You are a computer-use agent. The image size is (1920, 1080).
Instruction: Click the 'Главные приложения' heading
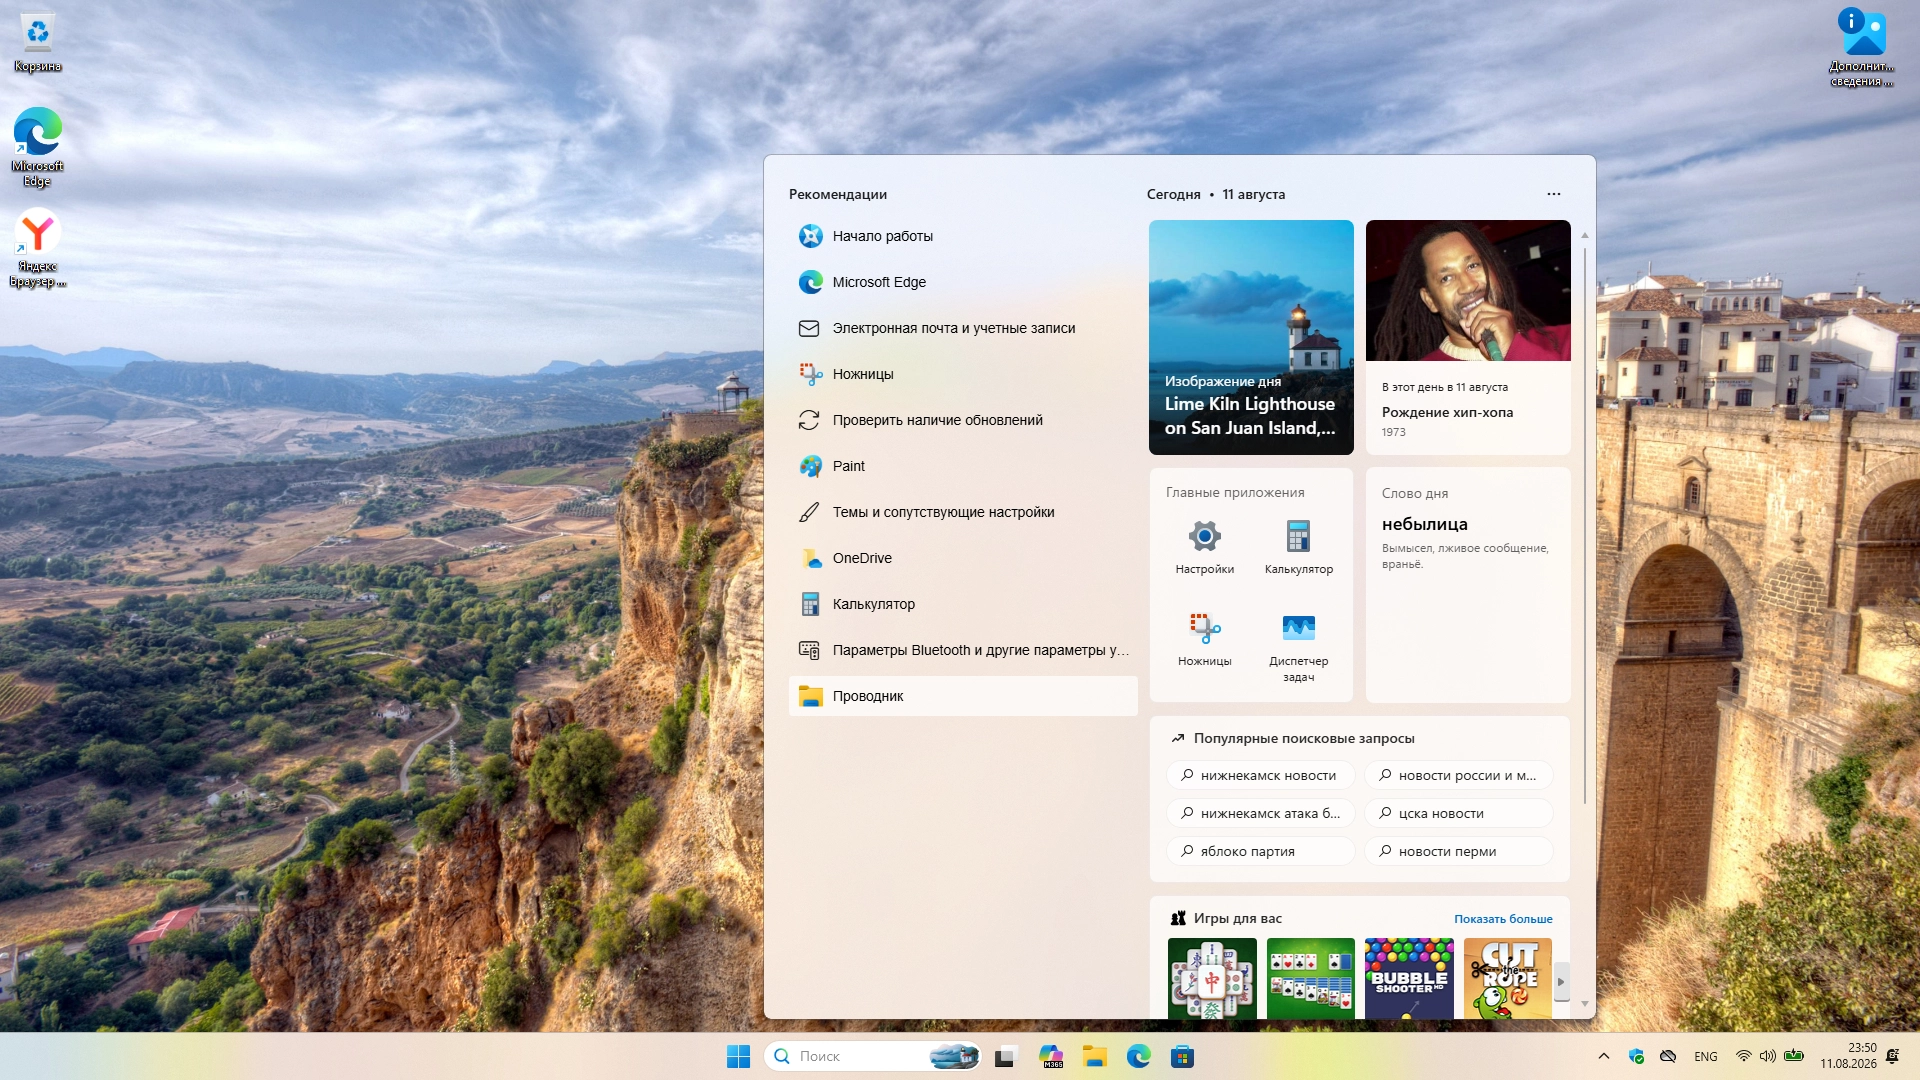(1235, 492)
